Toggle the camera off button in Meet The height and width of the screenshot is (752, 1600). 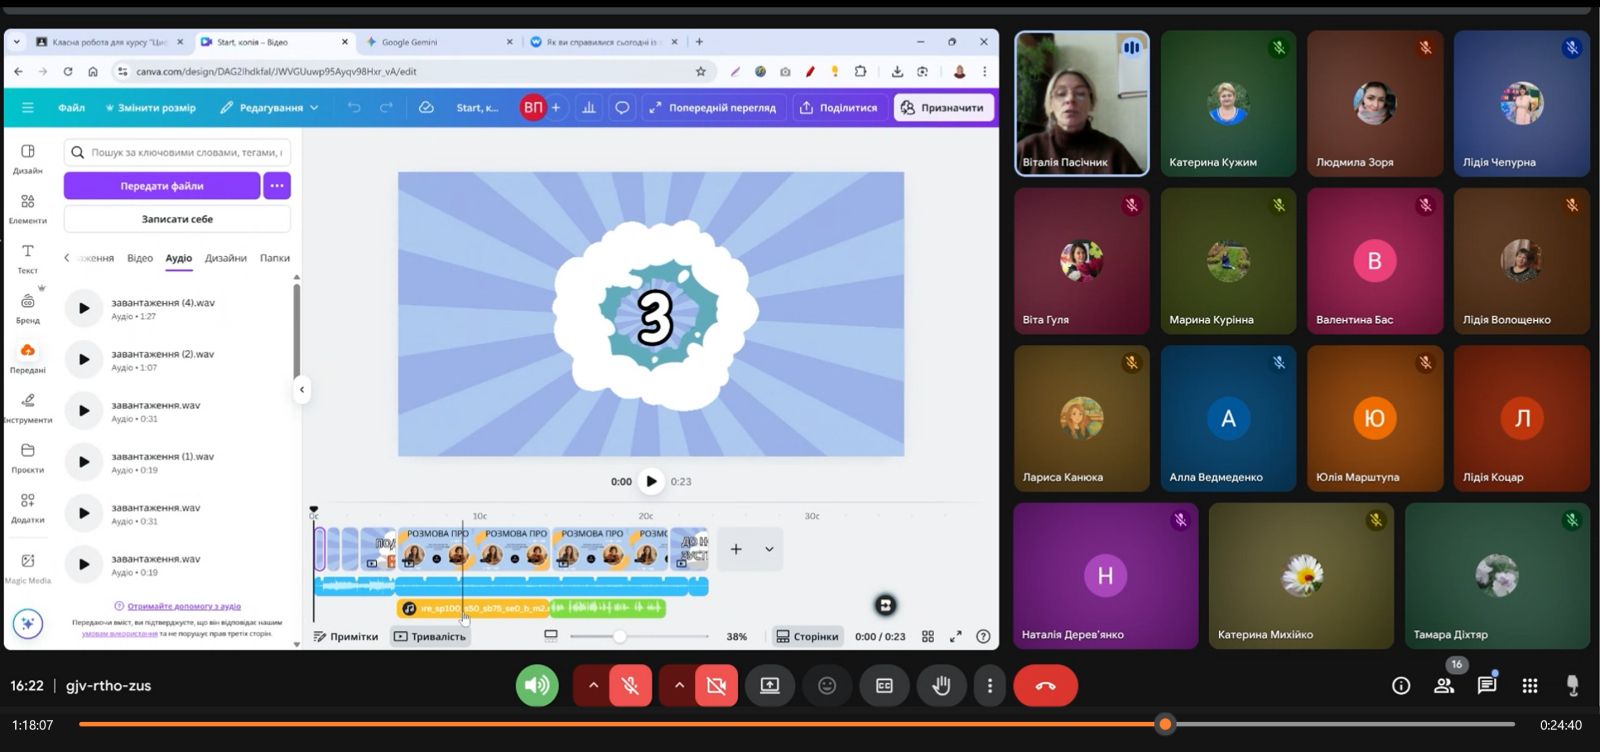(716, 686)
